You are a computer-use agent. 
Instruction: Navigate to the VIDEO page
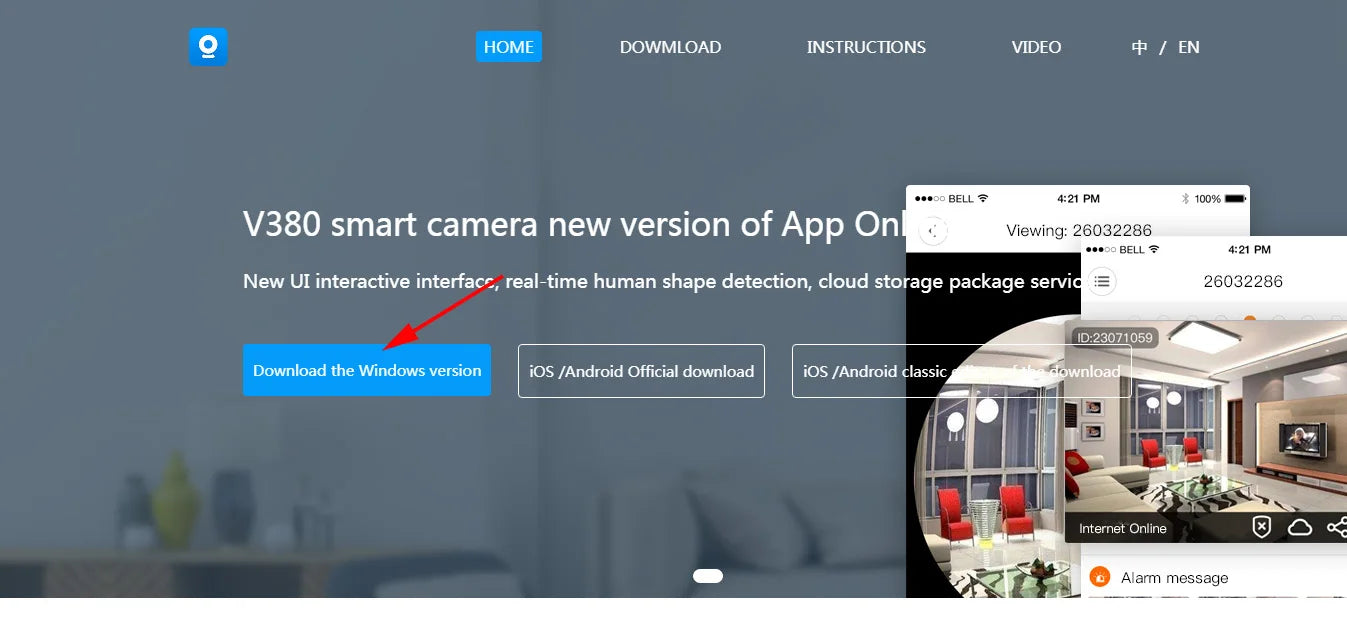pos(1036,47)
